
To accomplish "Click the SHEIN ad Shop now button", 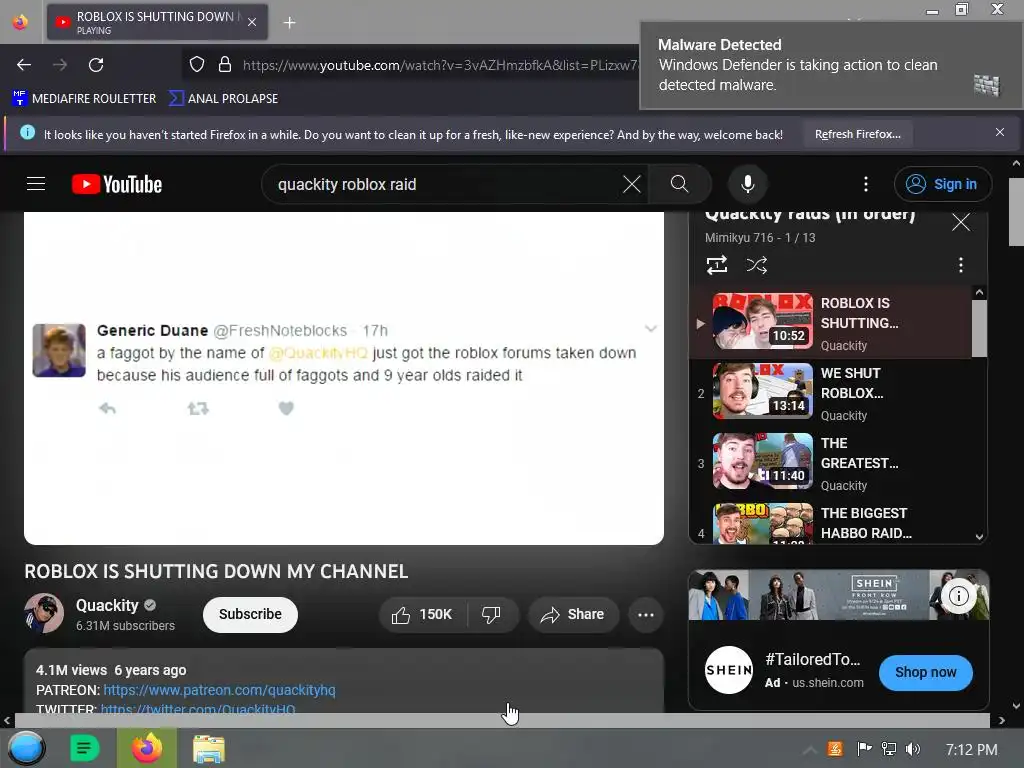I will 925,672.
